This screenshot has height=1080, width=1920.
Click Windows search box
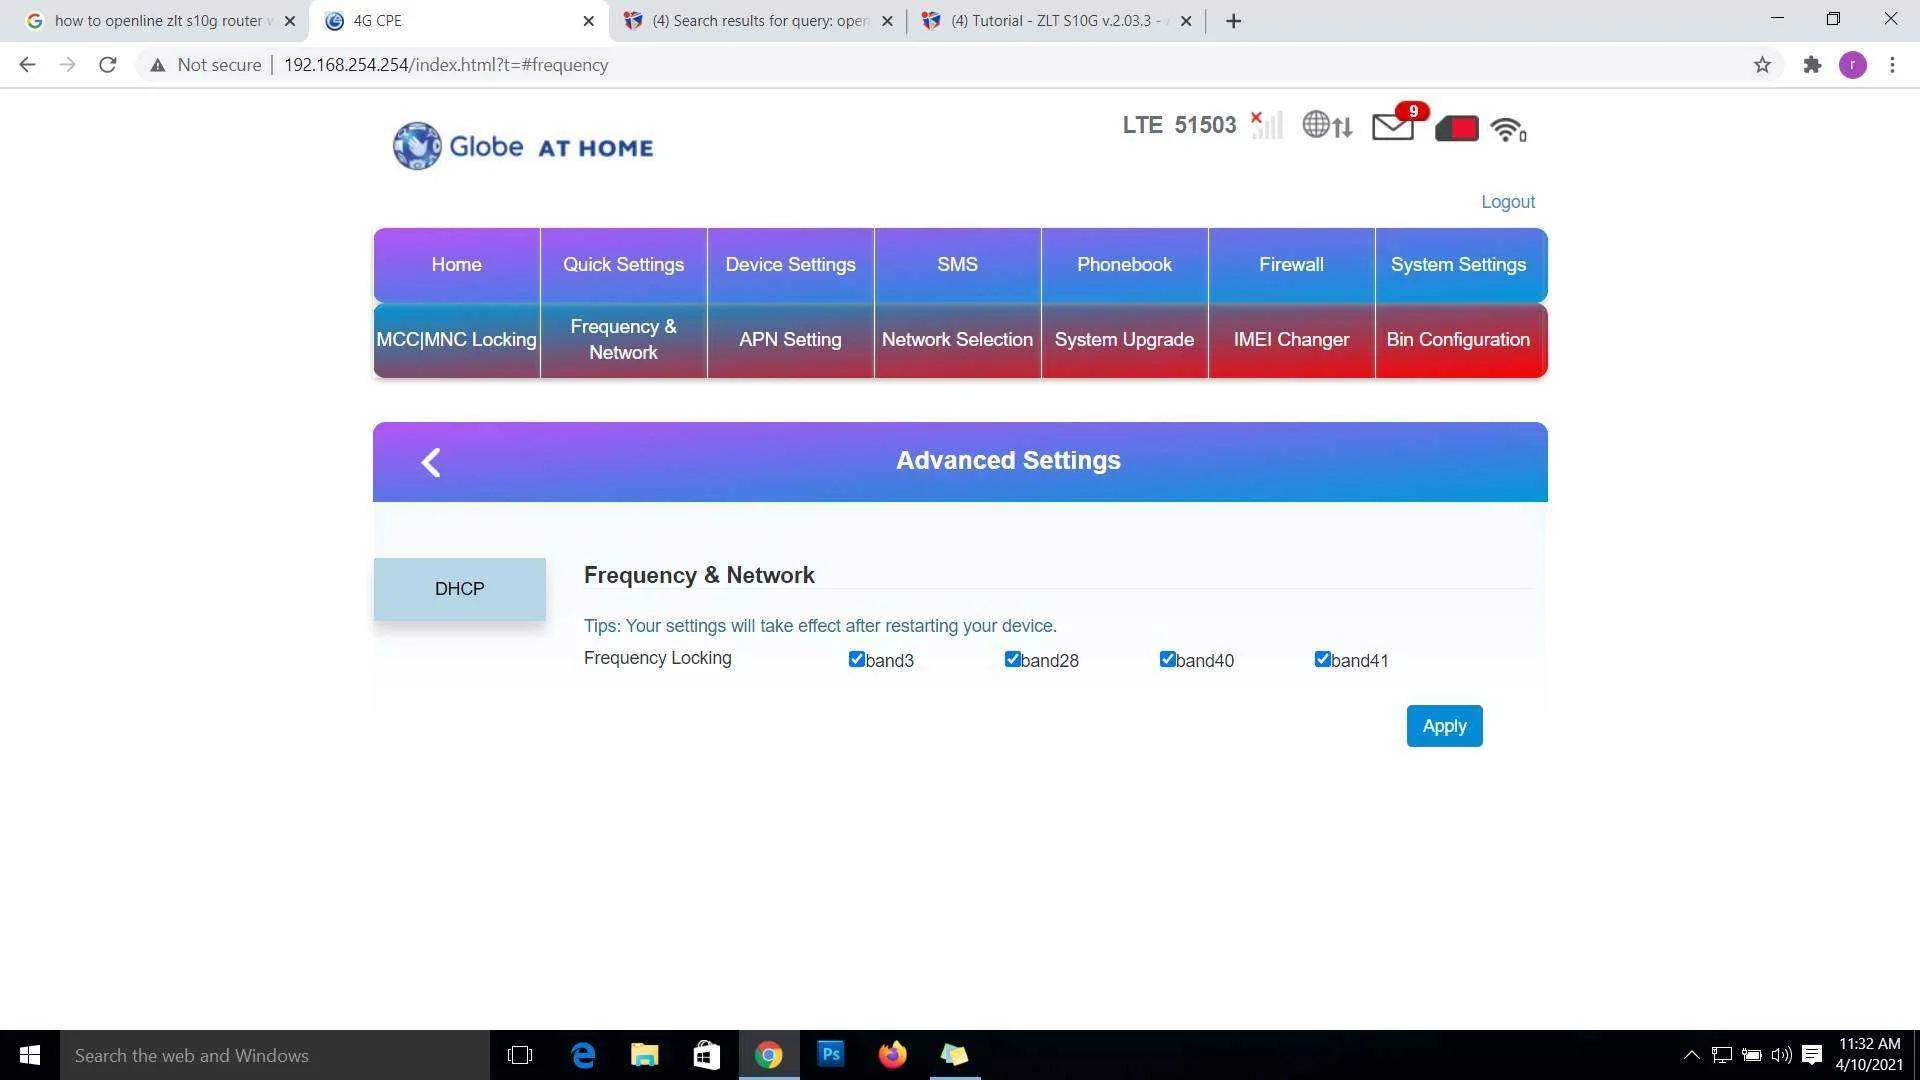point(275,1055)
